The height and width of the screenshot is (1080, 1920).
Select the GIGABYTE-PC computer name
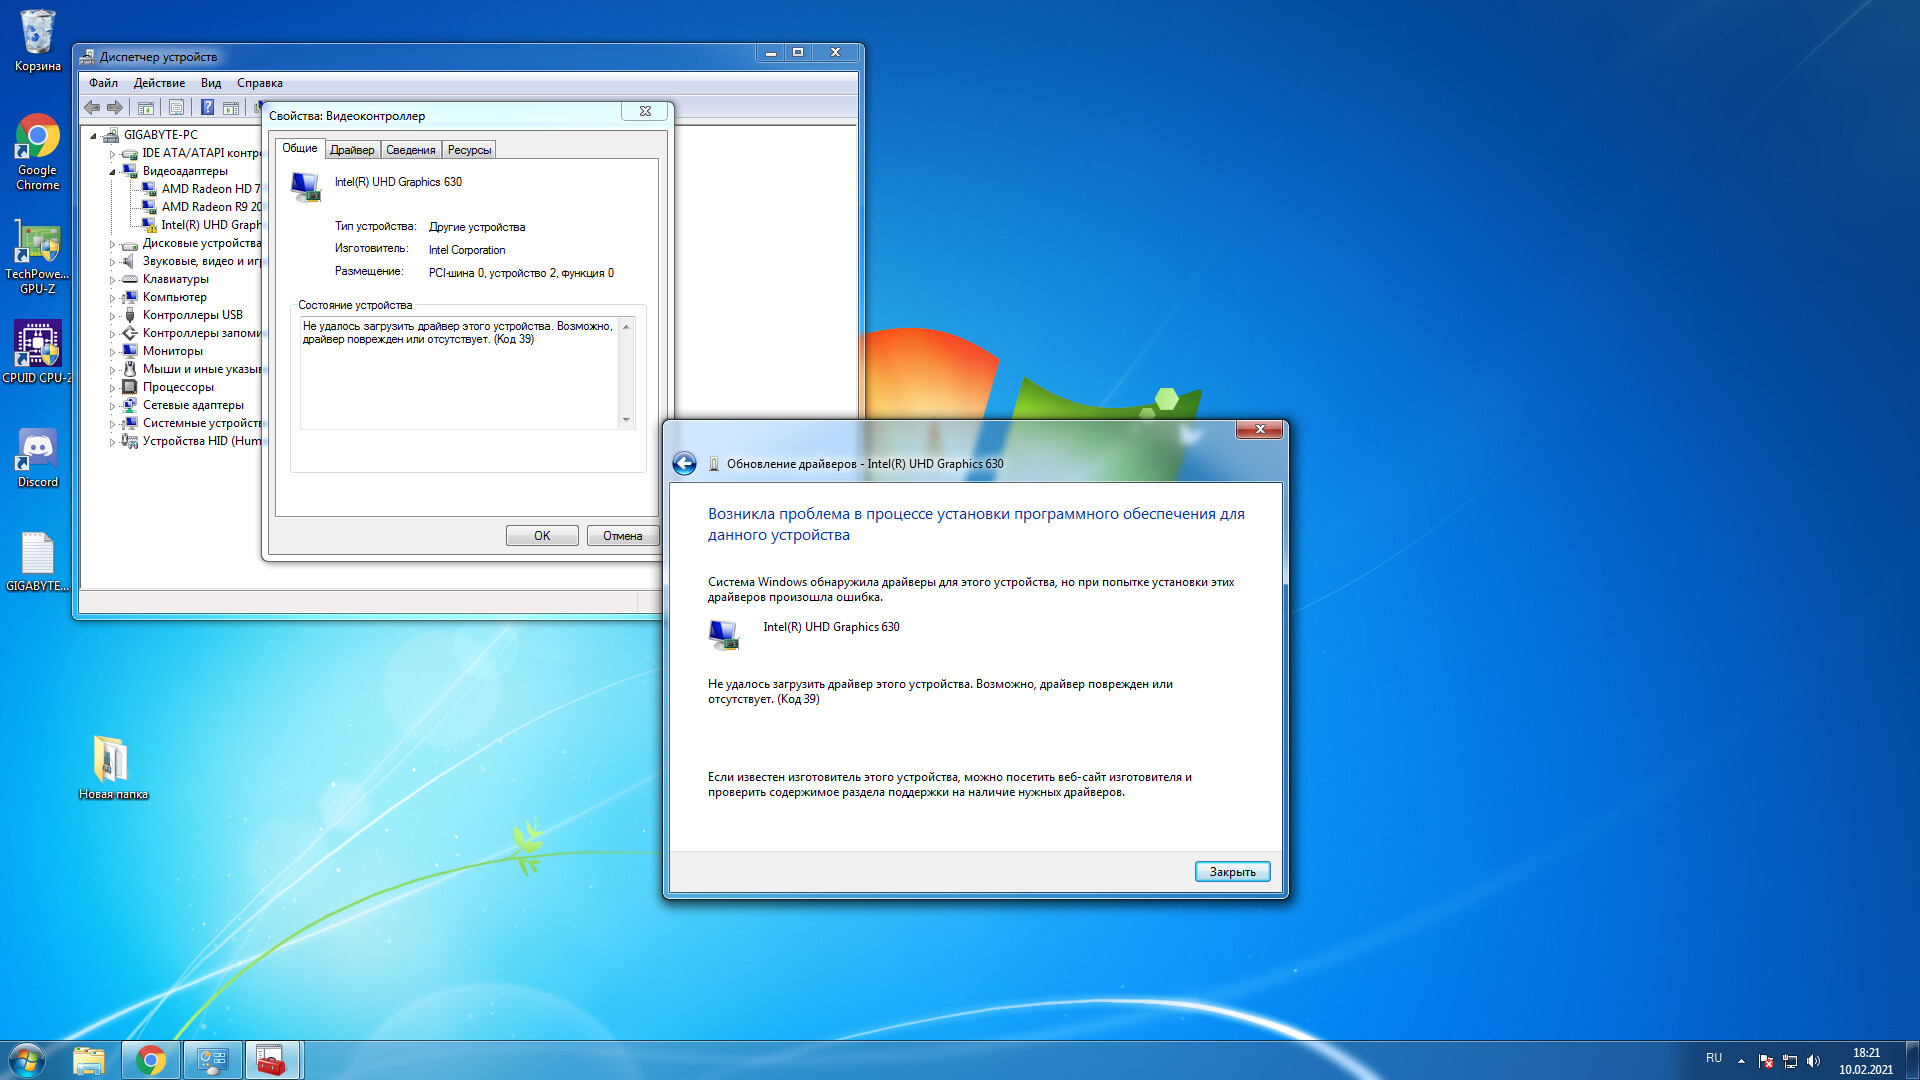pyautogui.click(x=160, y=135)
